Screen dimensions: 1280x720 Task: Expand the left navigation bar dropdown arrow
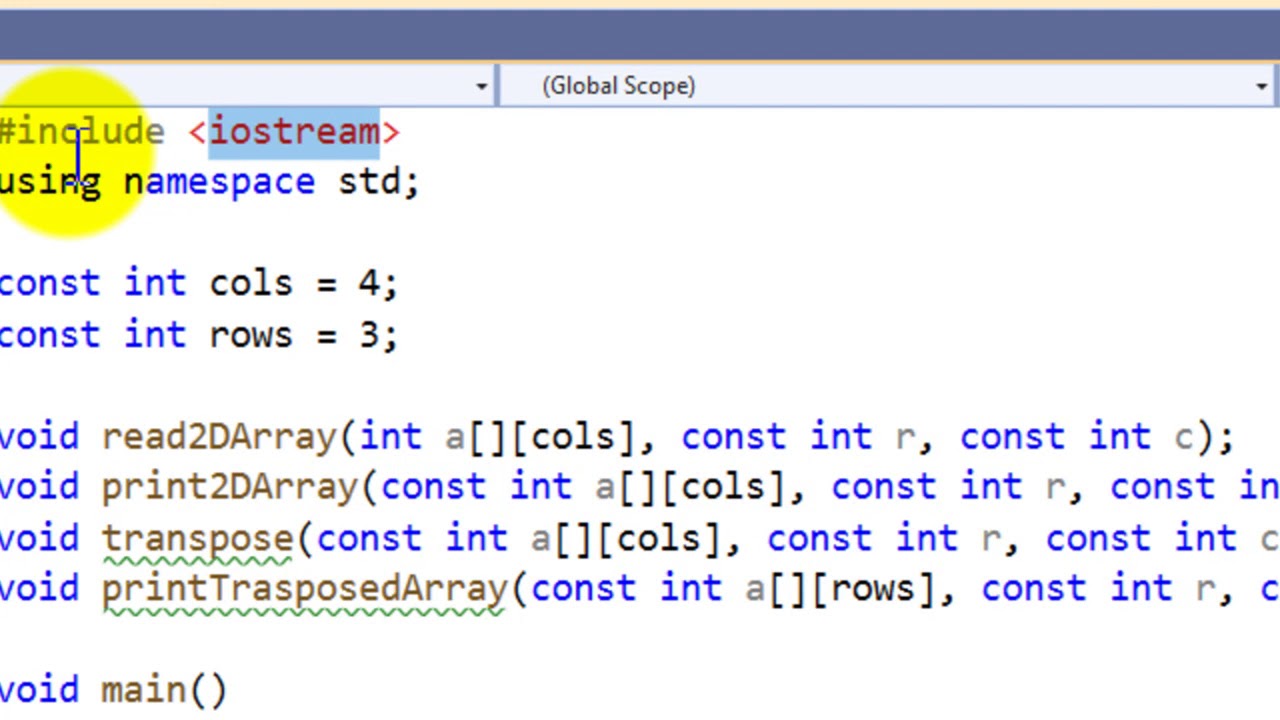pos(481,87)
